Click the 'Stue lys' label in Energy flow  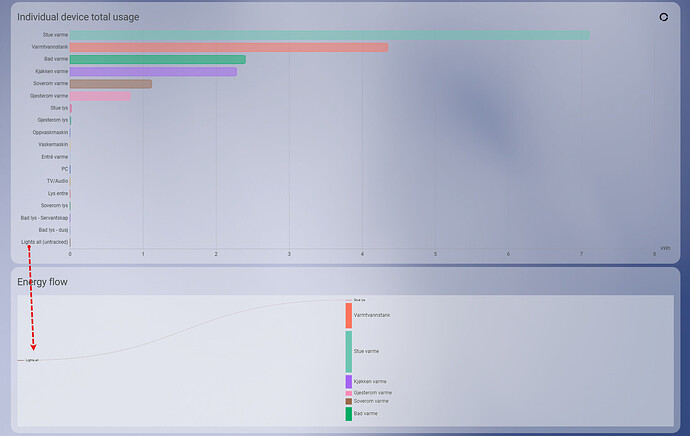(360, 300)
